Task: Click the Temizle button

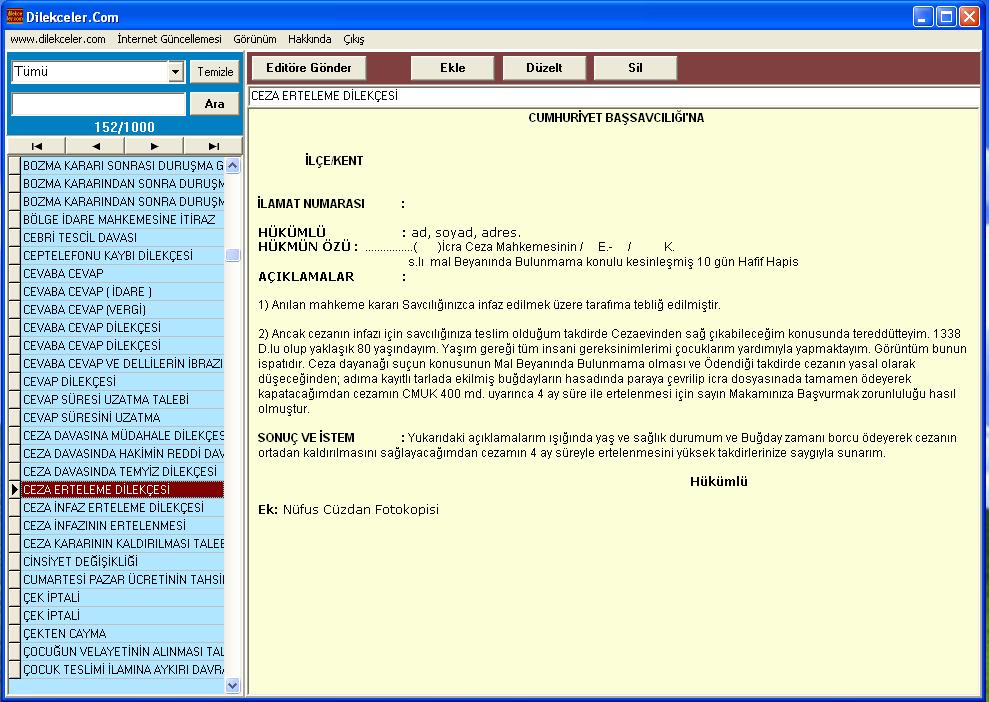Action: pyautogui.click(x=215, y=72)
